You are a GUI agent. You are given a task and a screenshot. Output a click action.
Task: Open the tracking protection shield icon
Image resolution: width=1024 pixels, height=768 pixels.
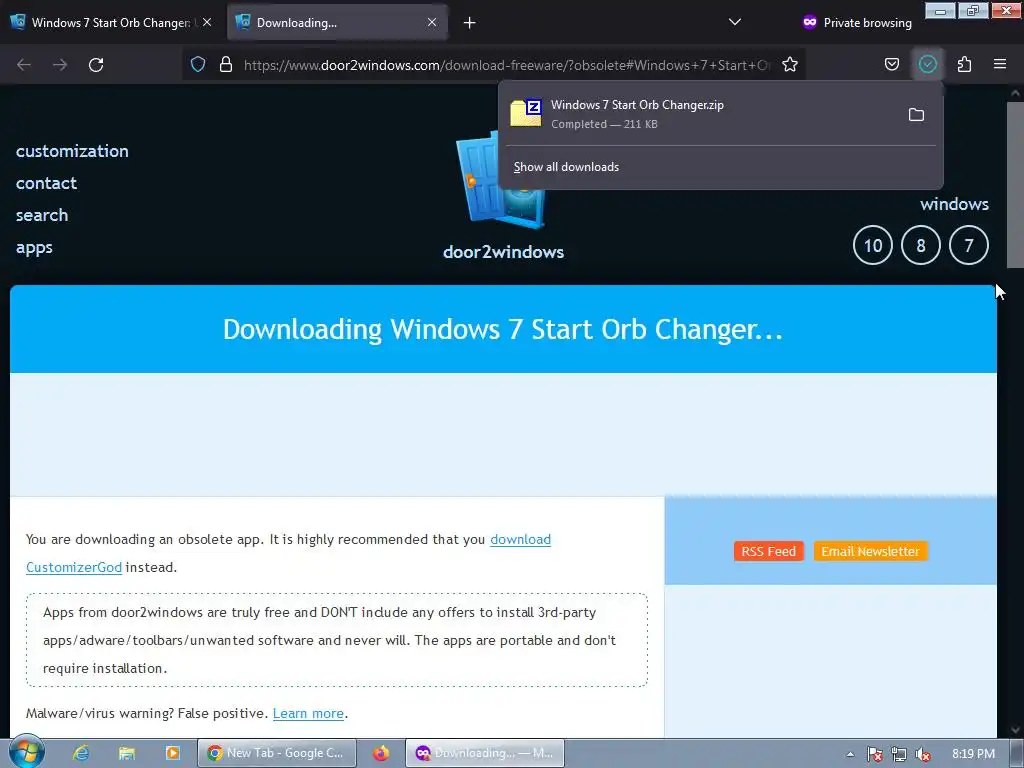pos(198,65)
